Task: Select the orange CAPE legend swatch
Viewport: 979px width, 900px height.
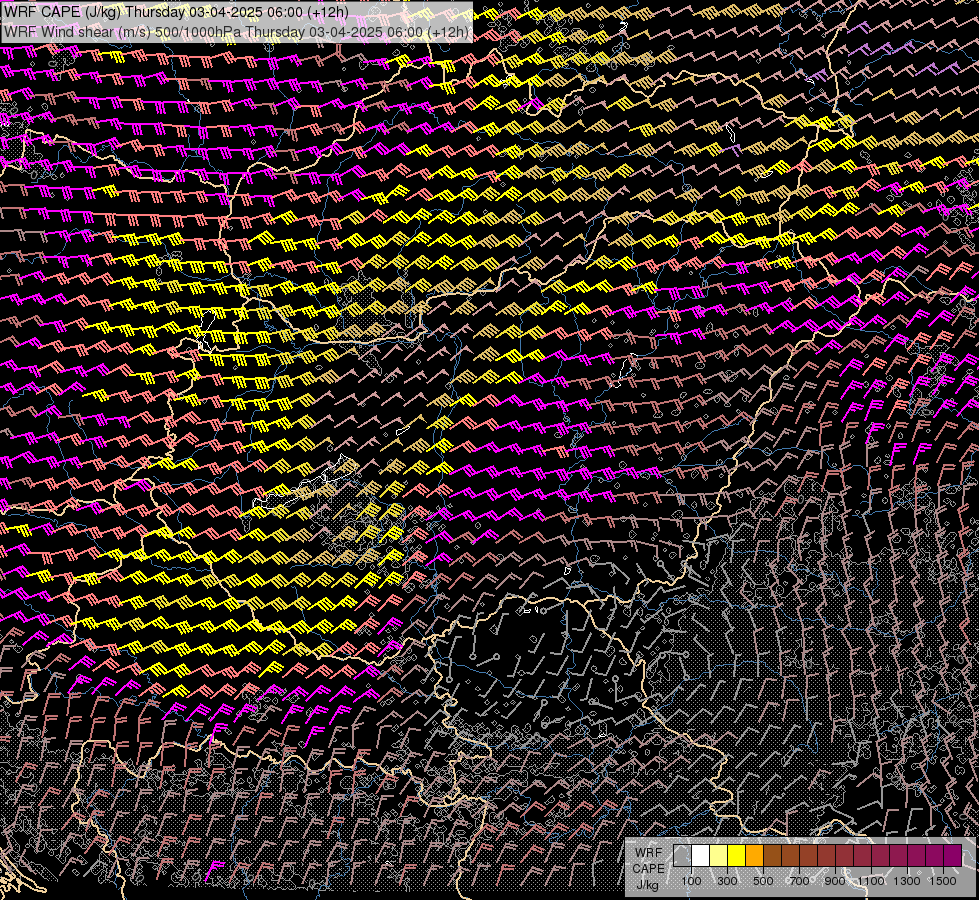Action: pyautogui.click(x=754, y=856)
